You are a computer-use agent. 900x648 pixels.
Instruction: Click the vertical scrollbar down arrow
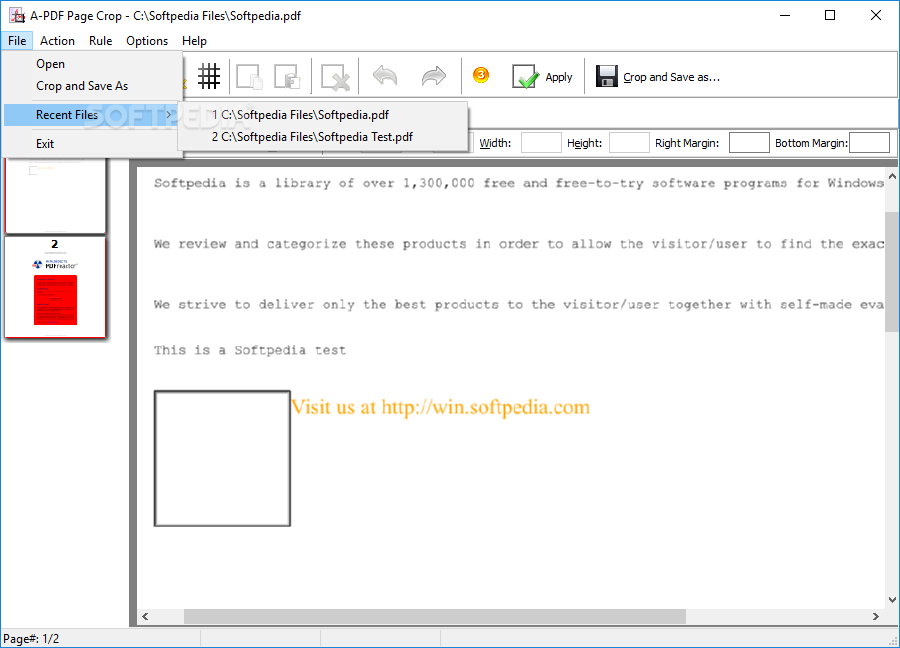coord(892,600)
